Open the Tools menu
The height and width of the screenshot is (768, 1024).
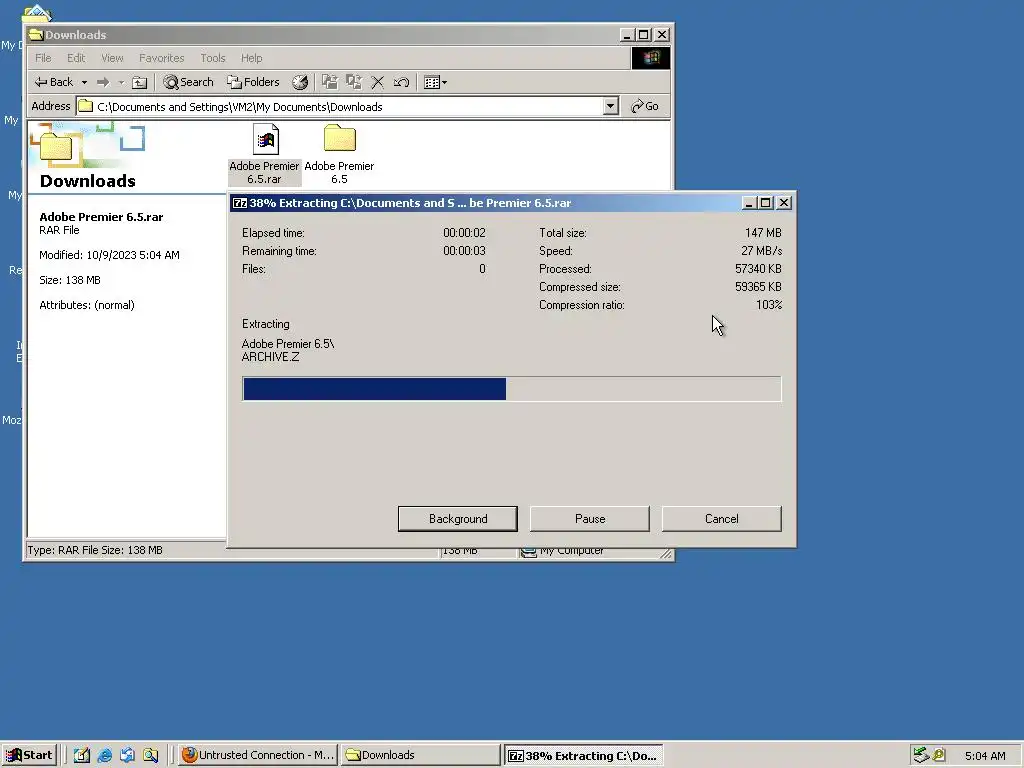(213, 58)
